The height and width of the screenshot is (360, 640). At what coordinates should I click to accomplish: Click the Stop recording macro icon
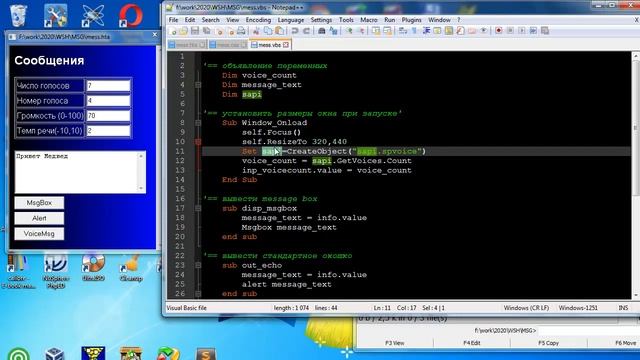click(510, 31)
